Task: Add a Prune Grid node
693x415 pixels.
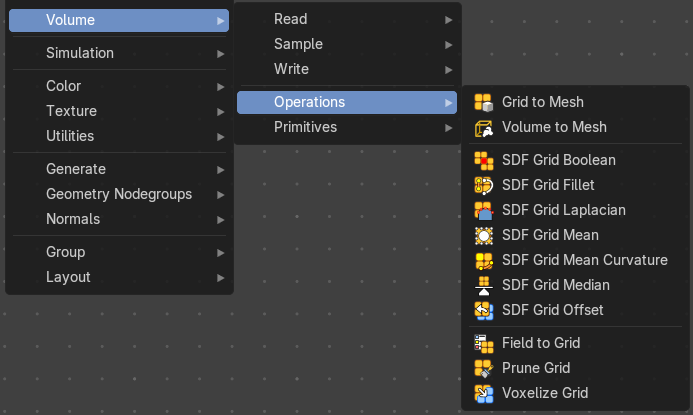Action: (575, 368)
